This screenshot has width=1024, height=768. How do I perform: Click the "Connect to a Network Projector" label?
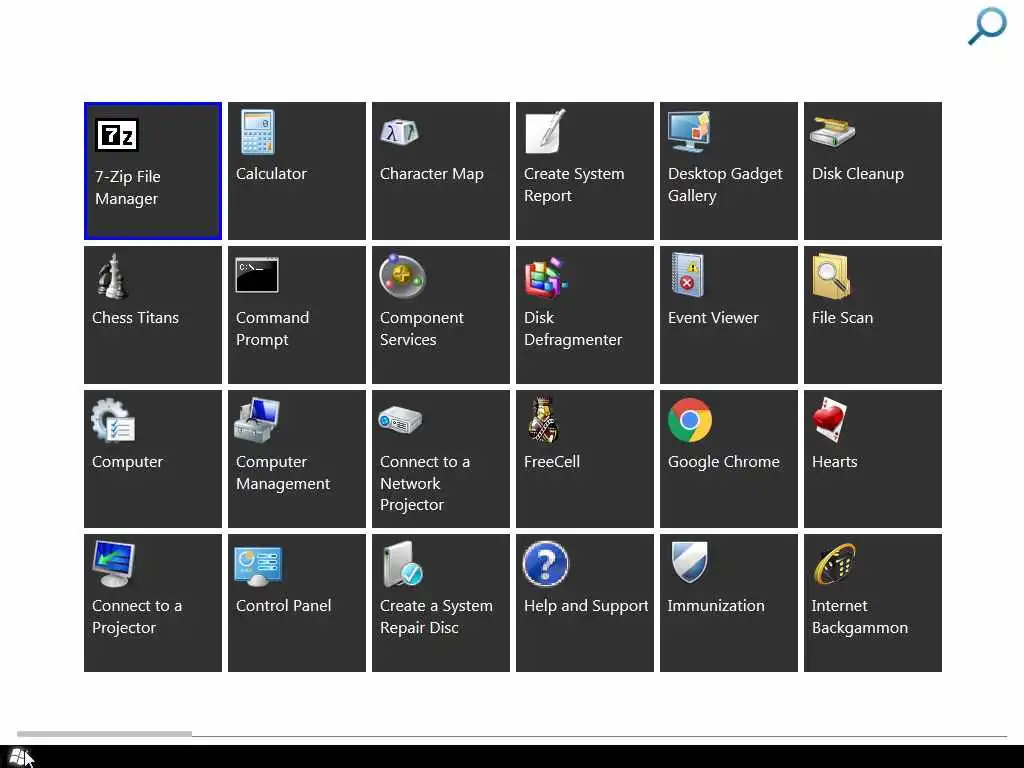424,483
